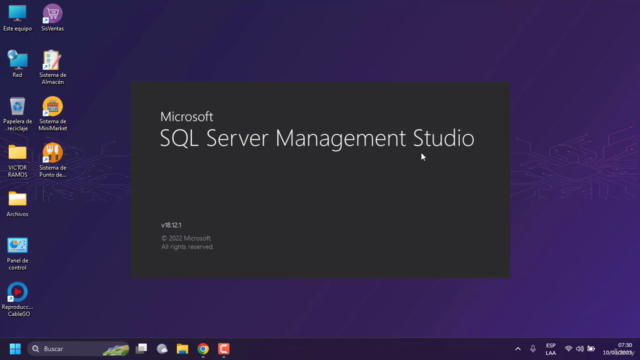Switch the ESP LAA input language
This screenshot has width=640, height=360.
[x=551, y=349]
